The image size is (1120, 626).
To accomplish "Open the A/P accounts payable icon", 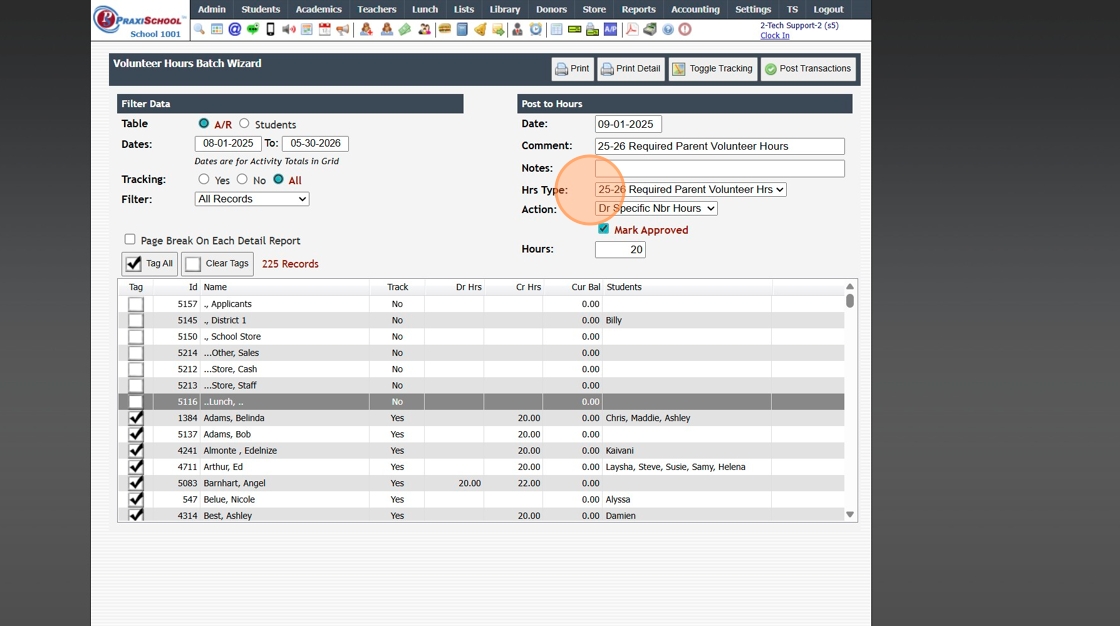I will point(610,29).
